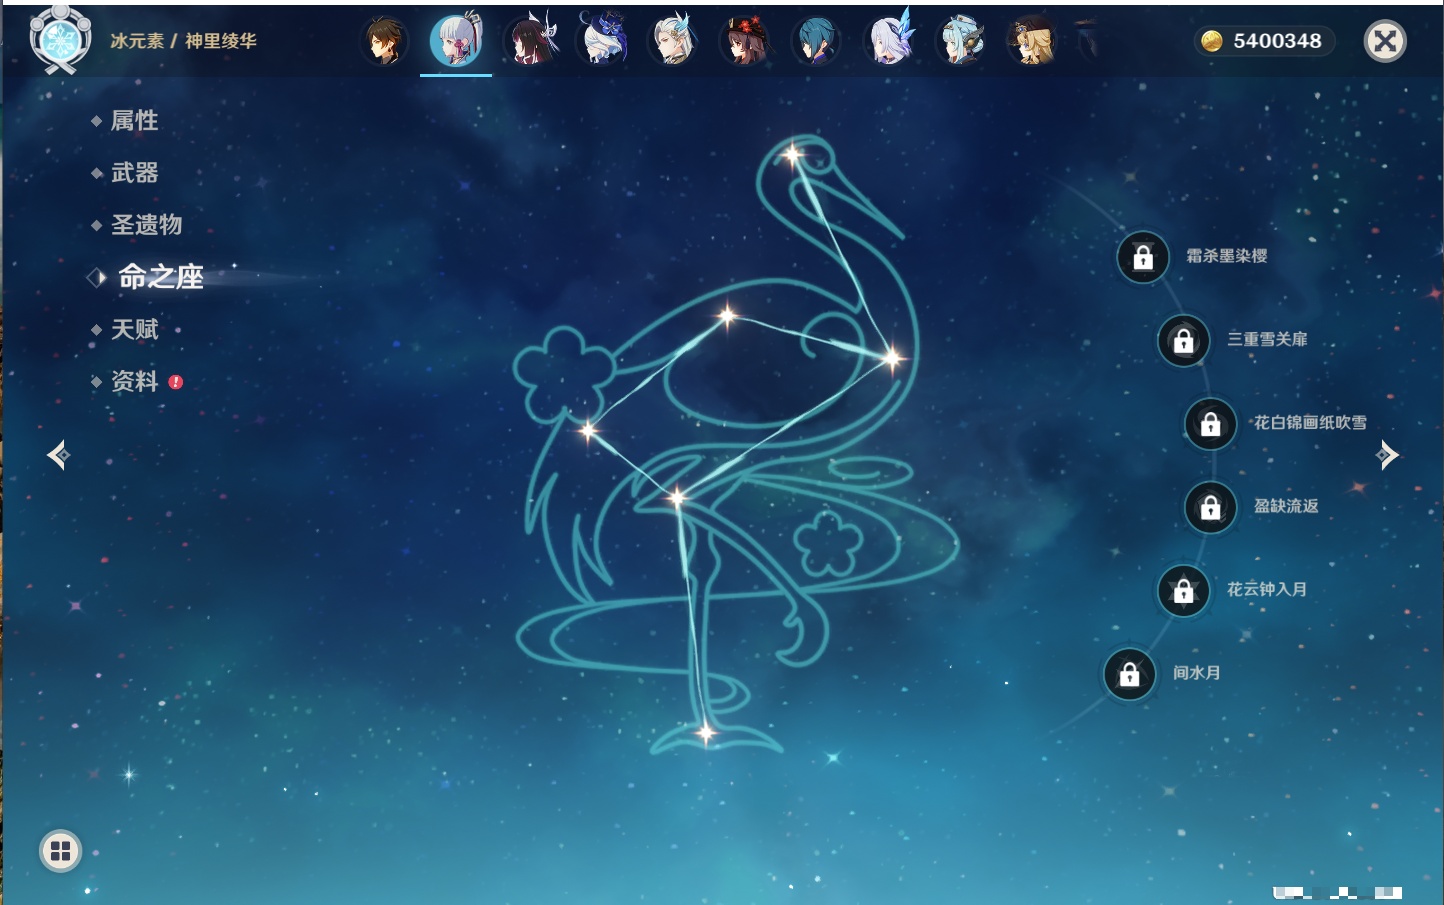Image resolution: width=1444 pixels, height=905 pixels.
Task: Open locked constellation 花云钟入月 lock icon
Action: [1183, 590]
